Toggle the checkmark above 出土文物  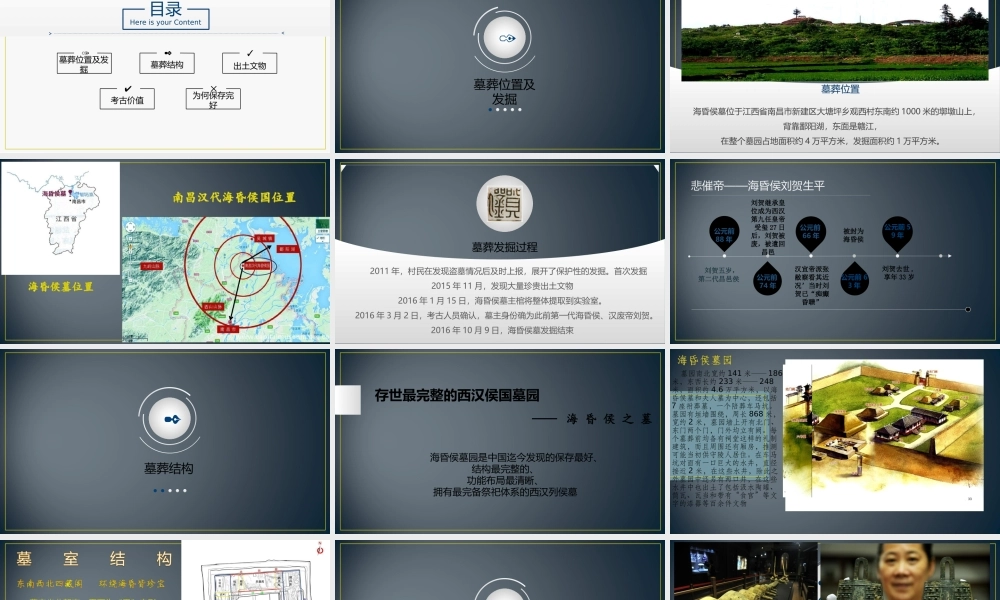[250, 52]
